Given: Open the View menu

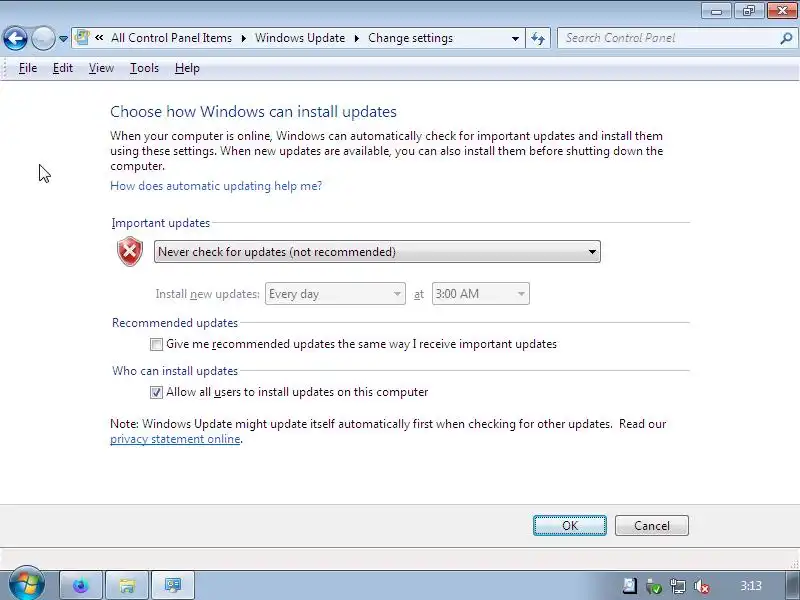Looking at the screenshot, I should (x=101, y=68).
